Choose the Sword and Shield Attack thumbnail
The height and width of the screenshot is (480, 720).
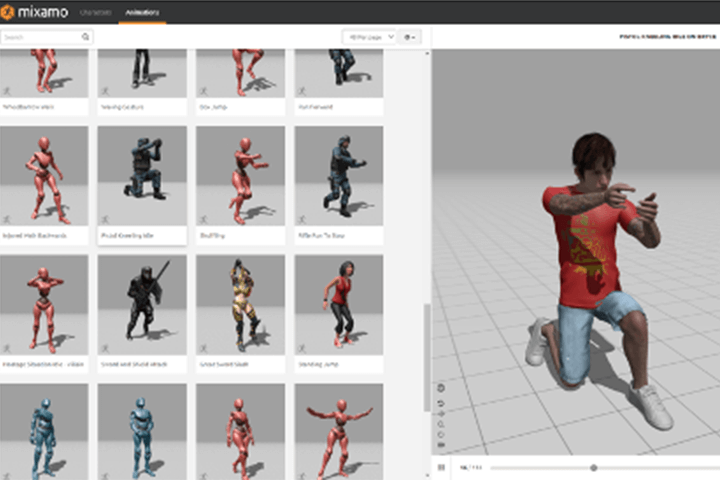point(142,305)
